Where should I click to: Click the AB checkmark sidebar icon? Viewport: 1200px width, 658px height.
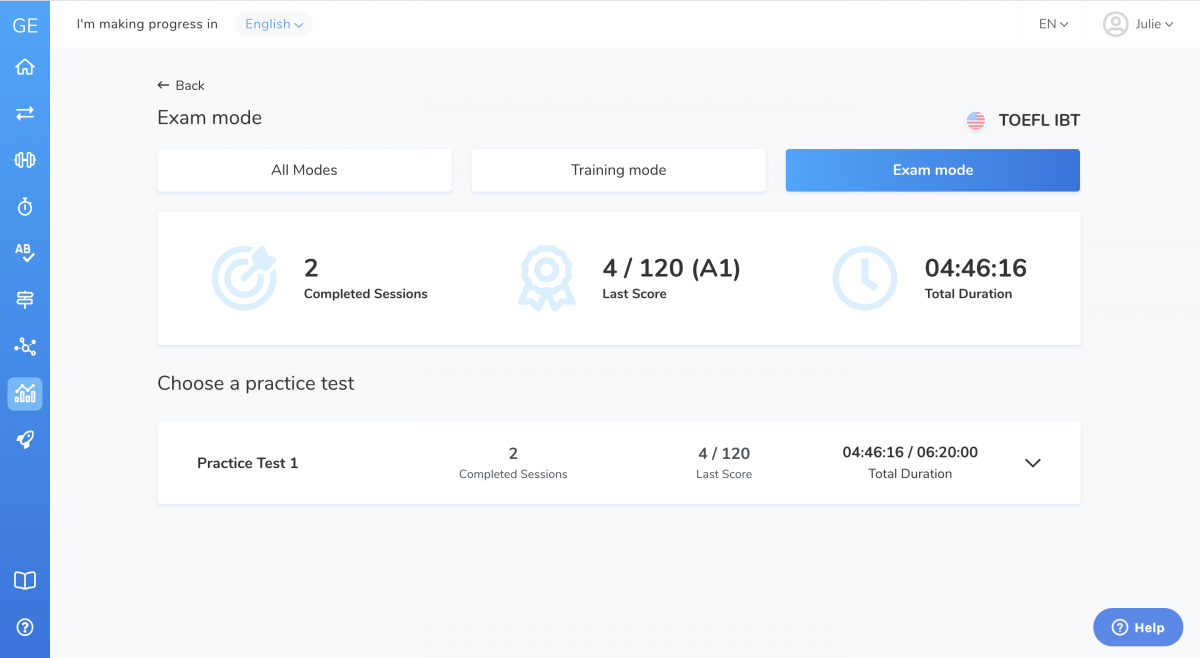[25, 253]
